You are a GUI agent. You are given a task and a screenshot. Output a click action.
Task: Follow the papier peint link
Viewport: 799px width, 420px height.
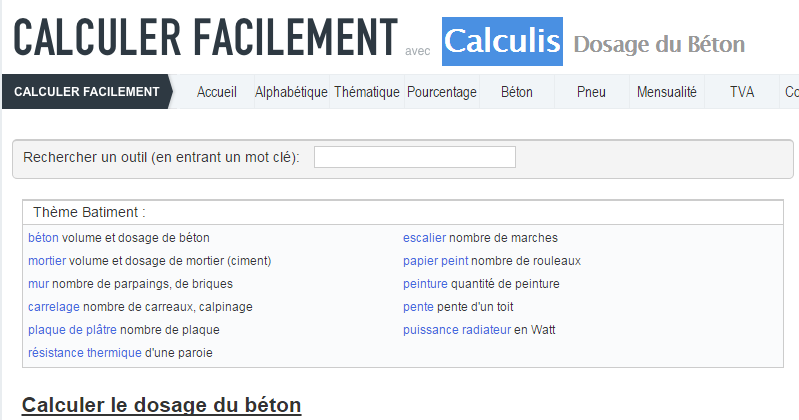[x=436, y=261]
